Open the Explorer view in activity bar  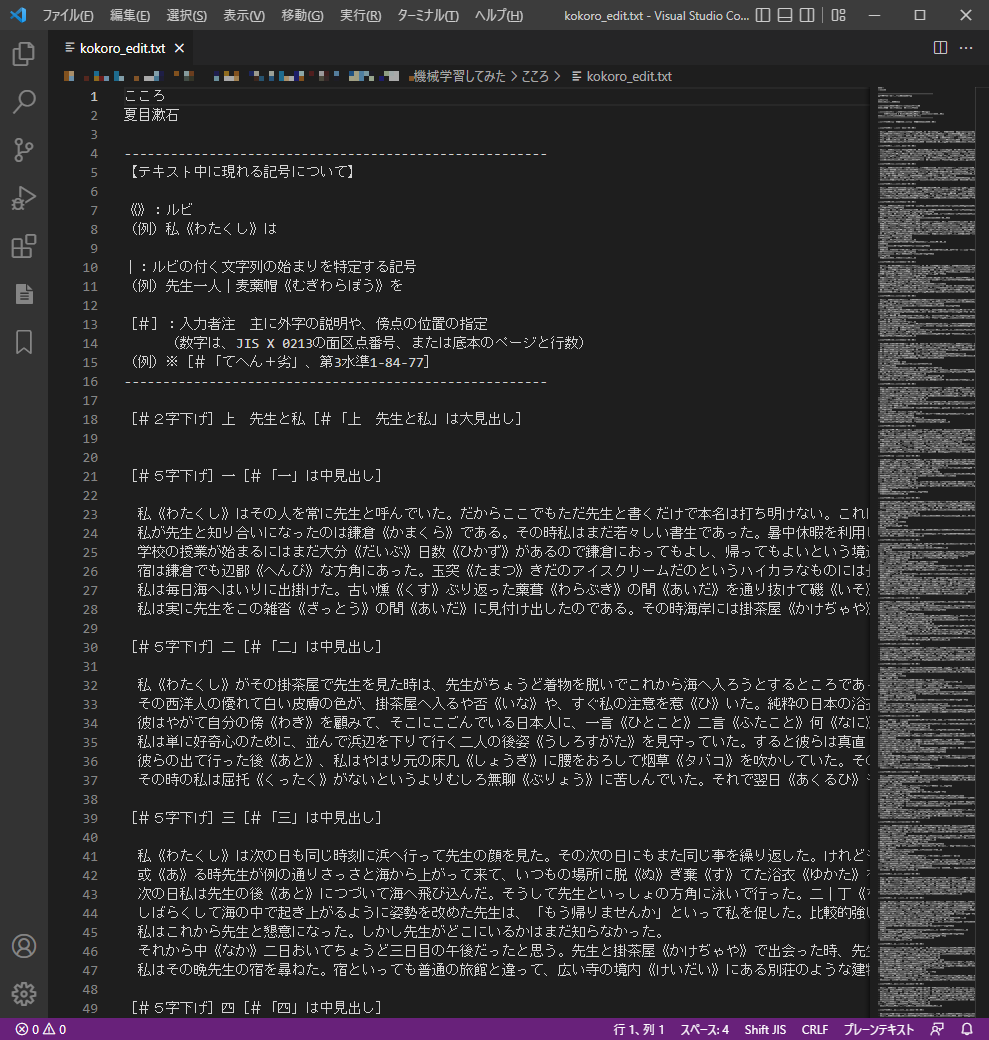click(24, 54)
